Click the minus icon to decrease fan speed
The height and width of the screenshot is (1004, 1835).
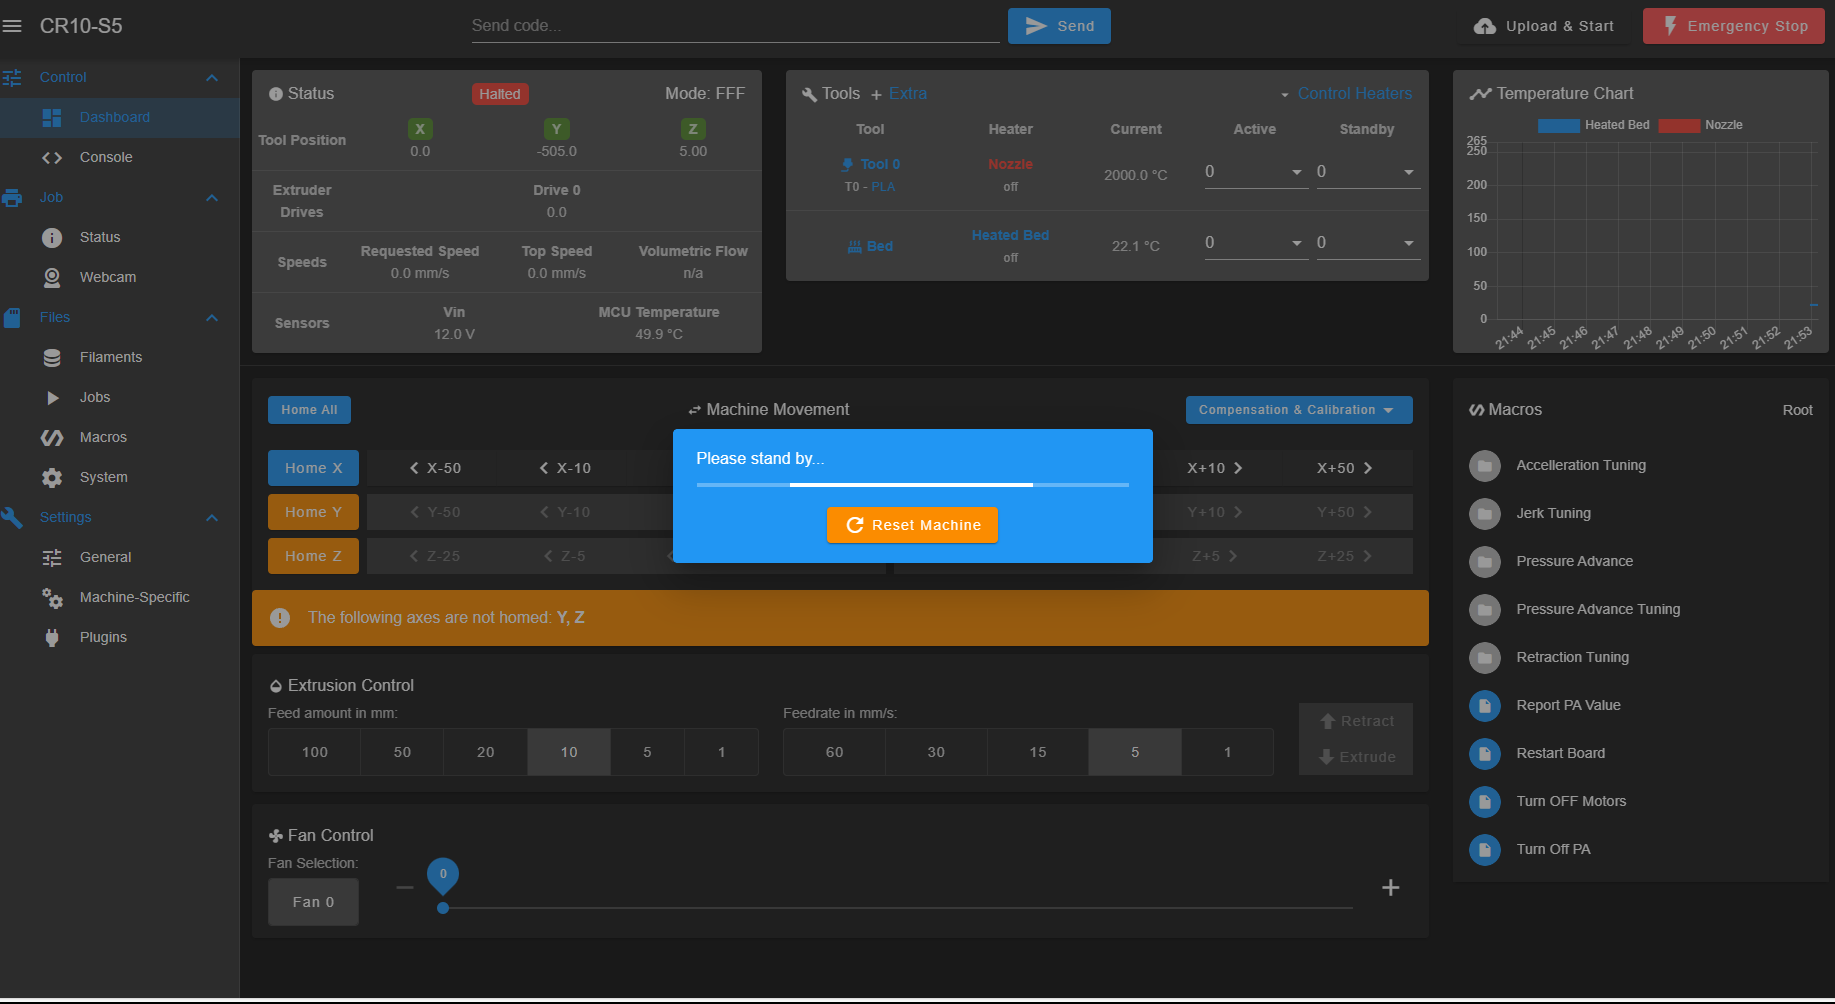(x=405, y=887)
